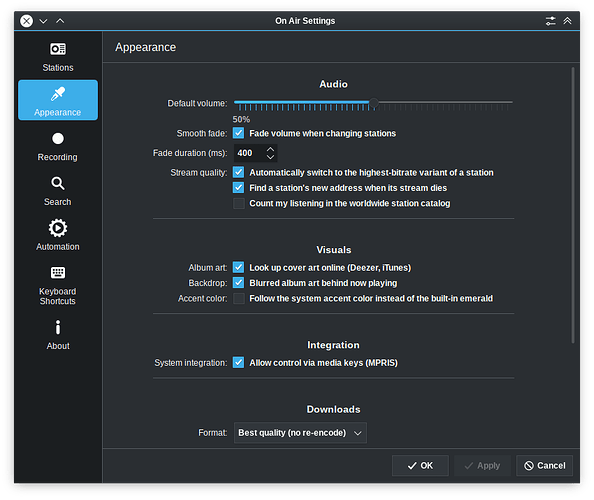Open the Search settings magnifier icon
This screenshot has height=500, width=594.
click(58, 183)
